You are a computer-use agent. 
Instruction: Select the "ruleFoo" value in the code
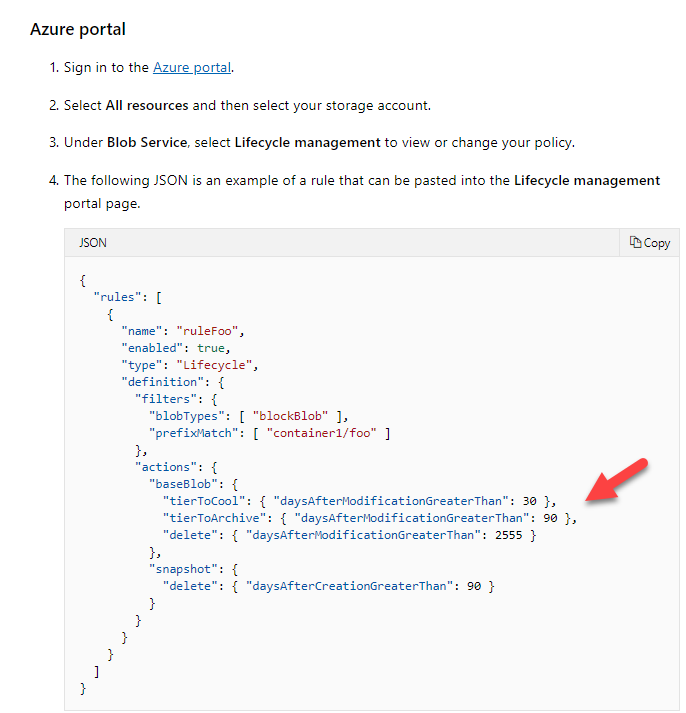(x=207, y=331)
